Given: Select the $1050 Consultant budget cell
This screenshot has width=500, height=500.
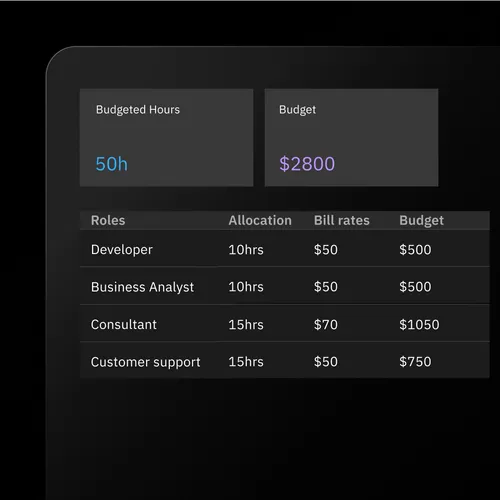Looking at the screenshot, I should tap(419, 325).
